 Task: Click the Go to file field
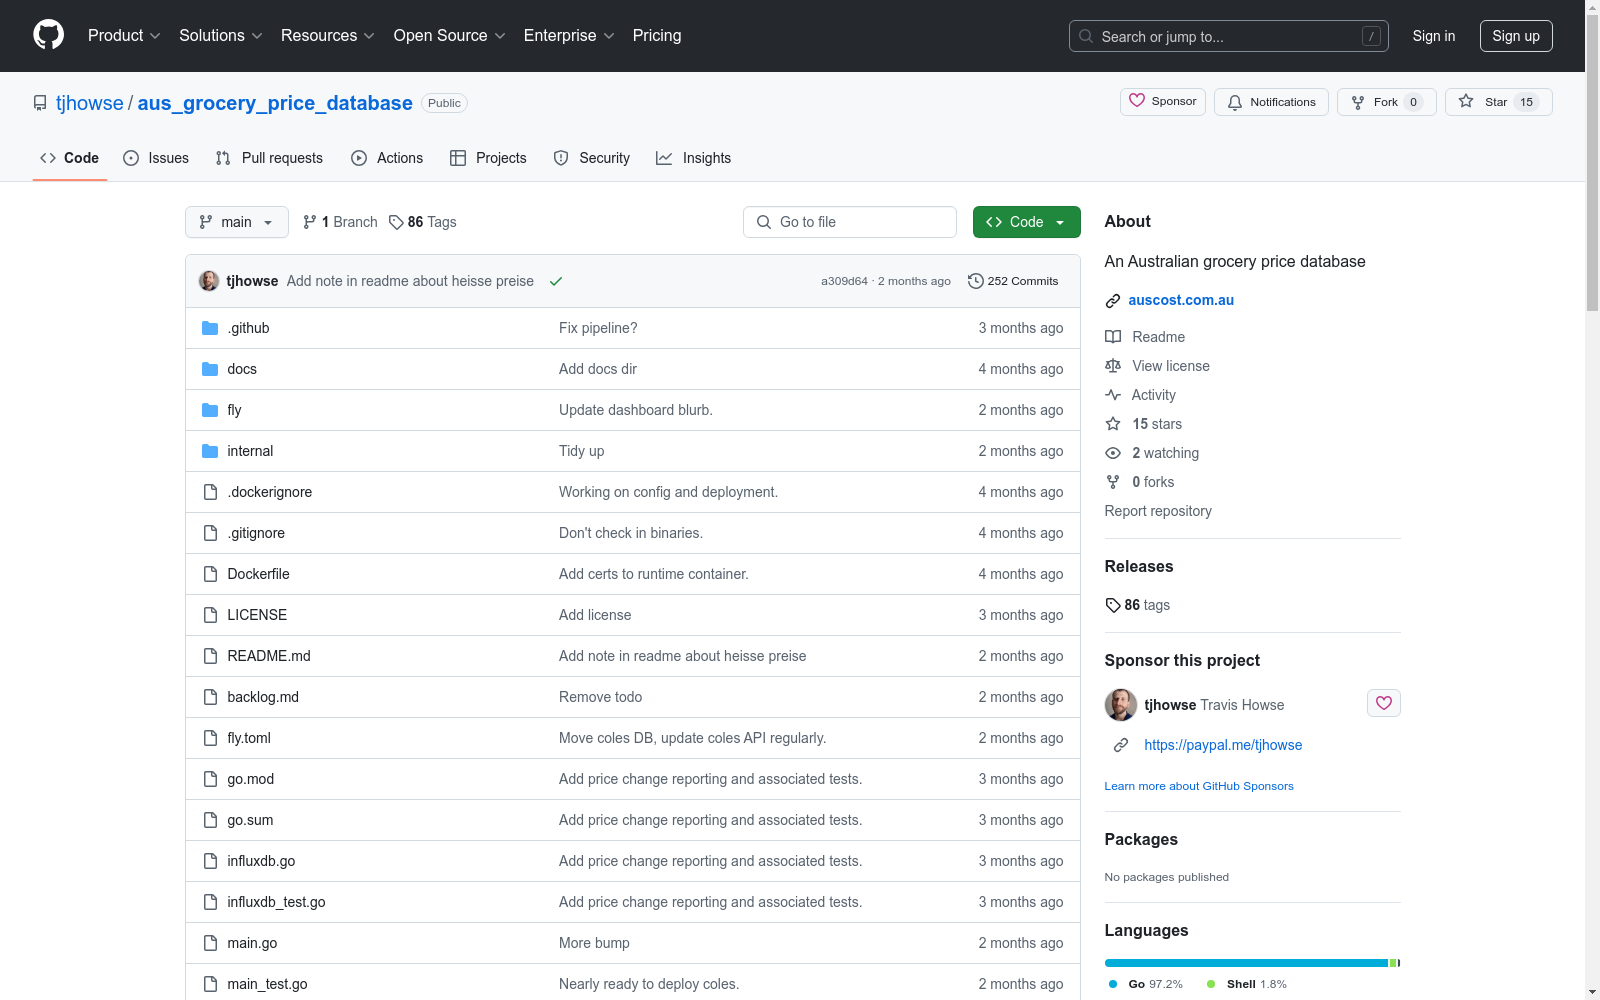point(850,222)
